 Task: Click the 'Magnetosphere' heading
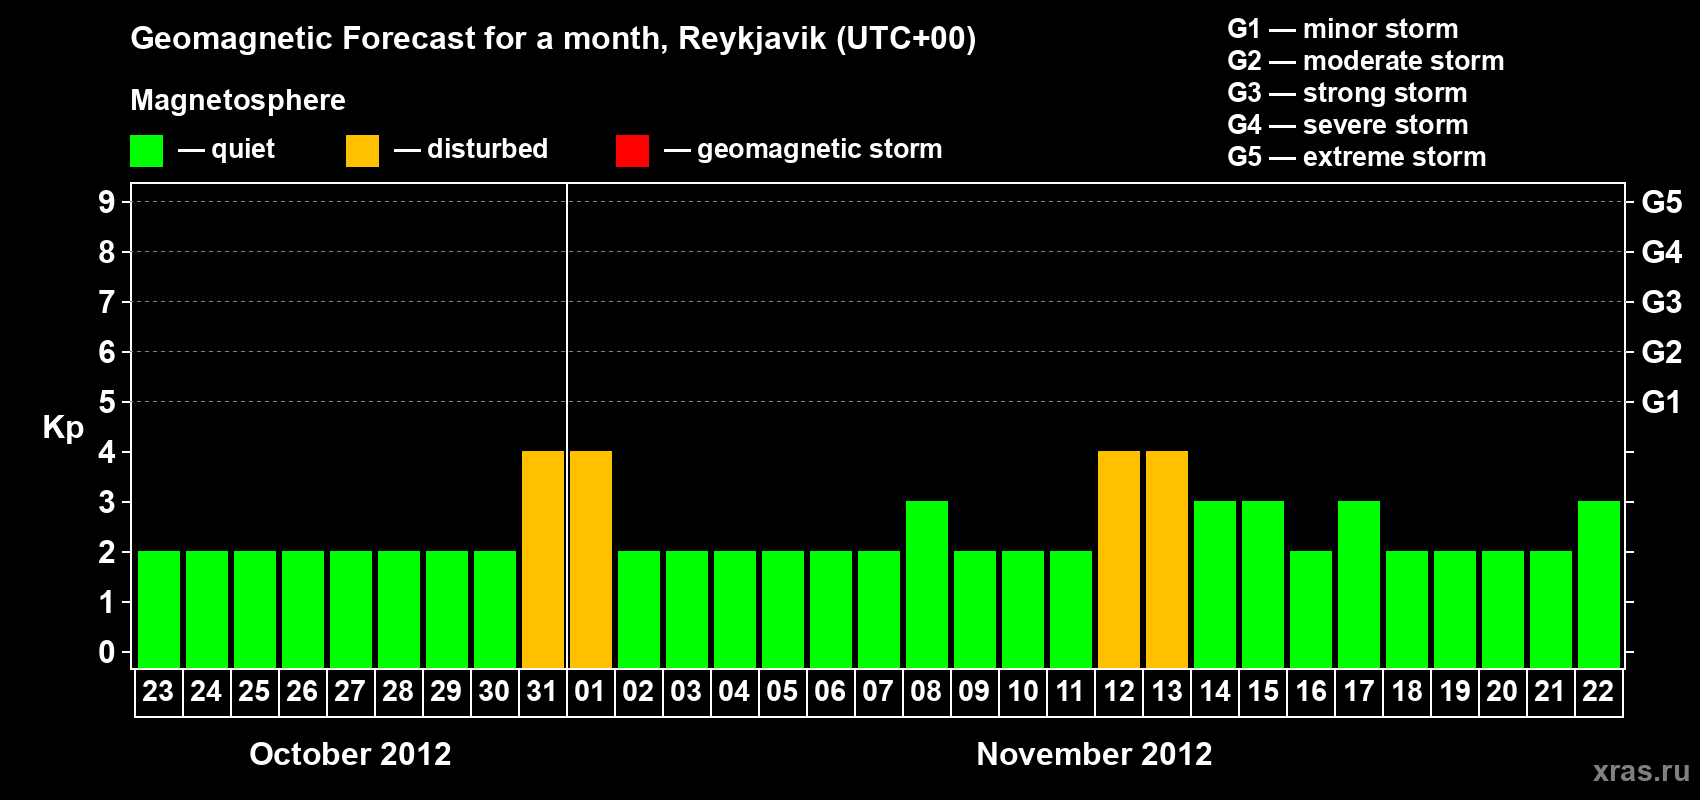(238, 101)
